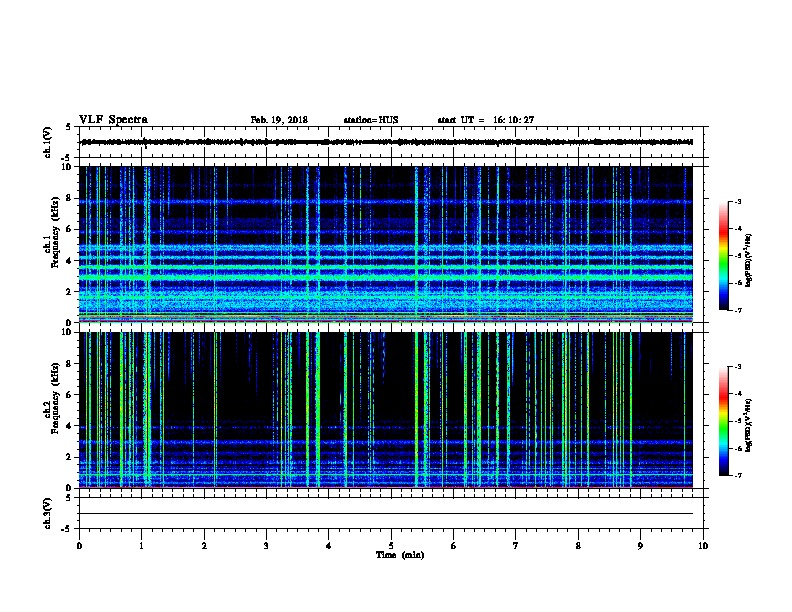Click the log(PSD) label beside ch.2 color bar
This screenshot has width=792, height=612.
pyautogui.click(x=749, y=426)
